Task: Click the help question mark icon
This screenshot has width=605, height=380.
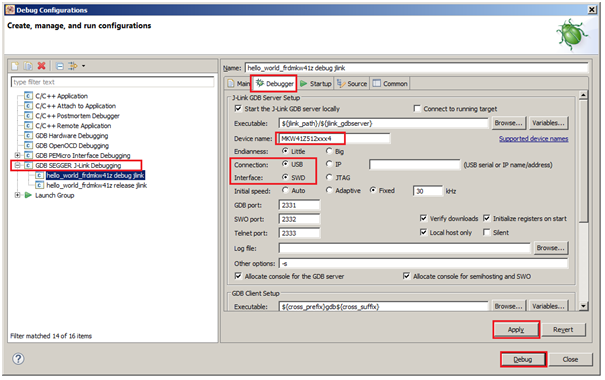Action: click(x=18, y=359)
